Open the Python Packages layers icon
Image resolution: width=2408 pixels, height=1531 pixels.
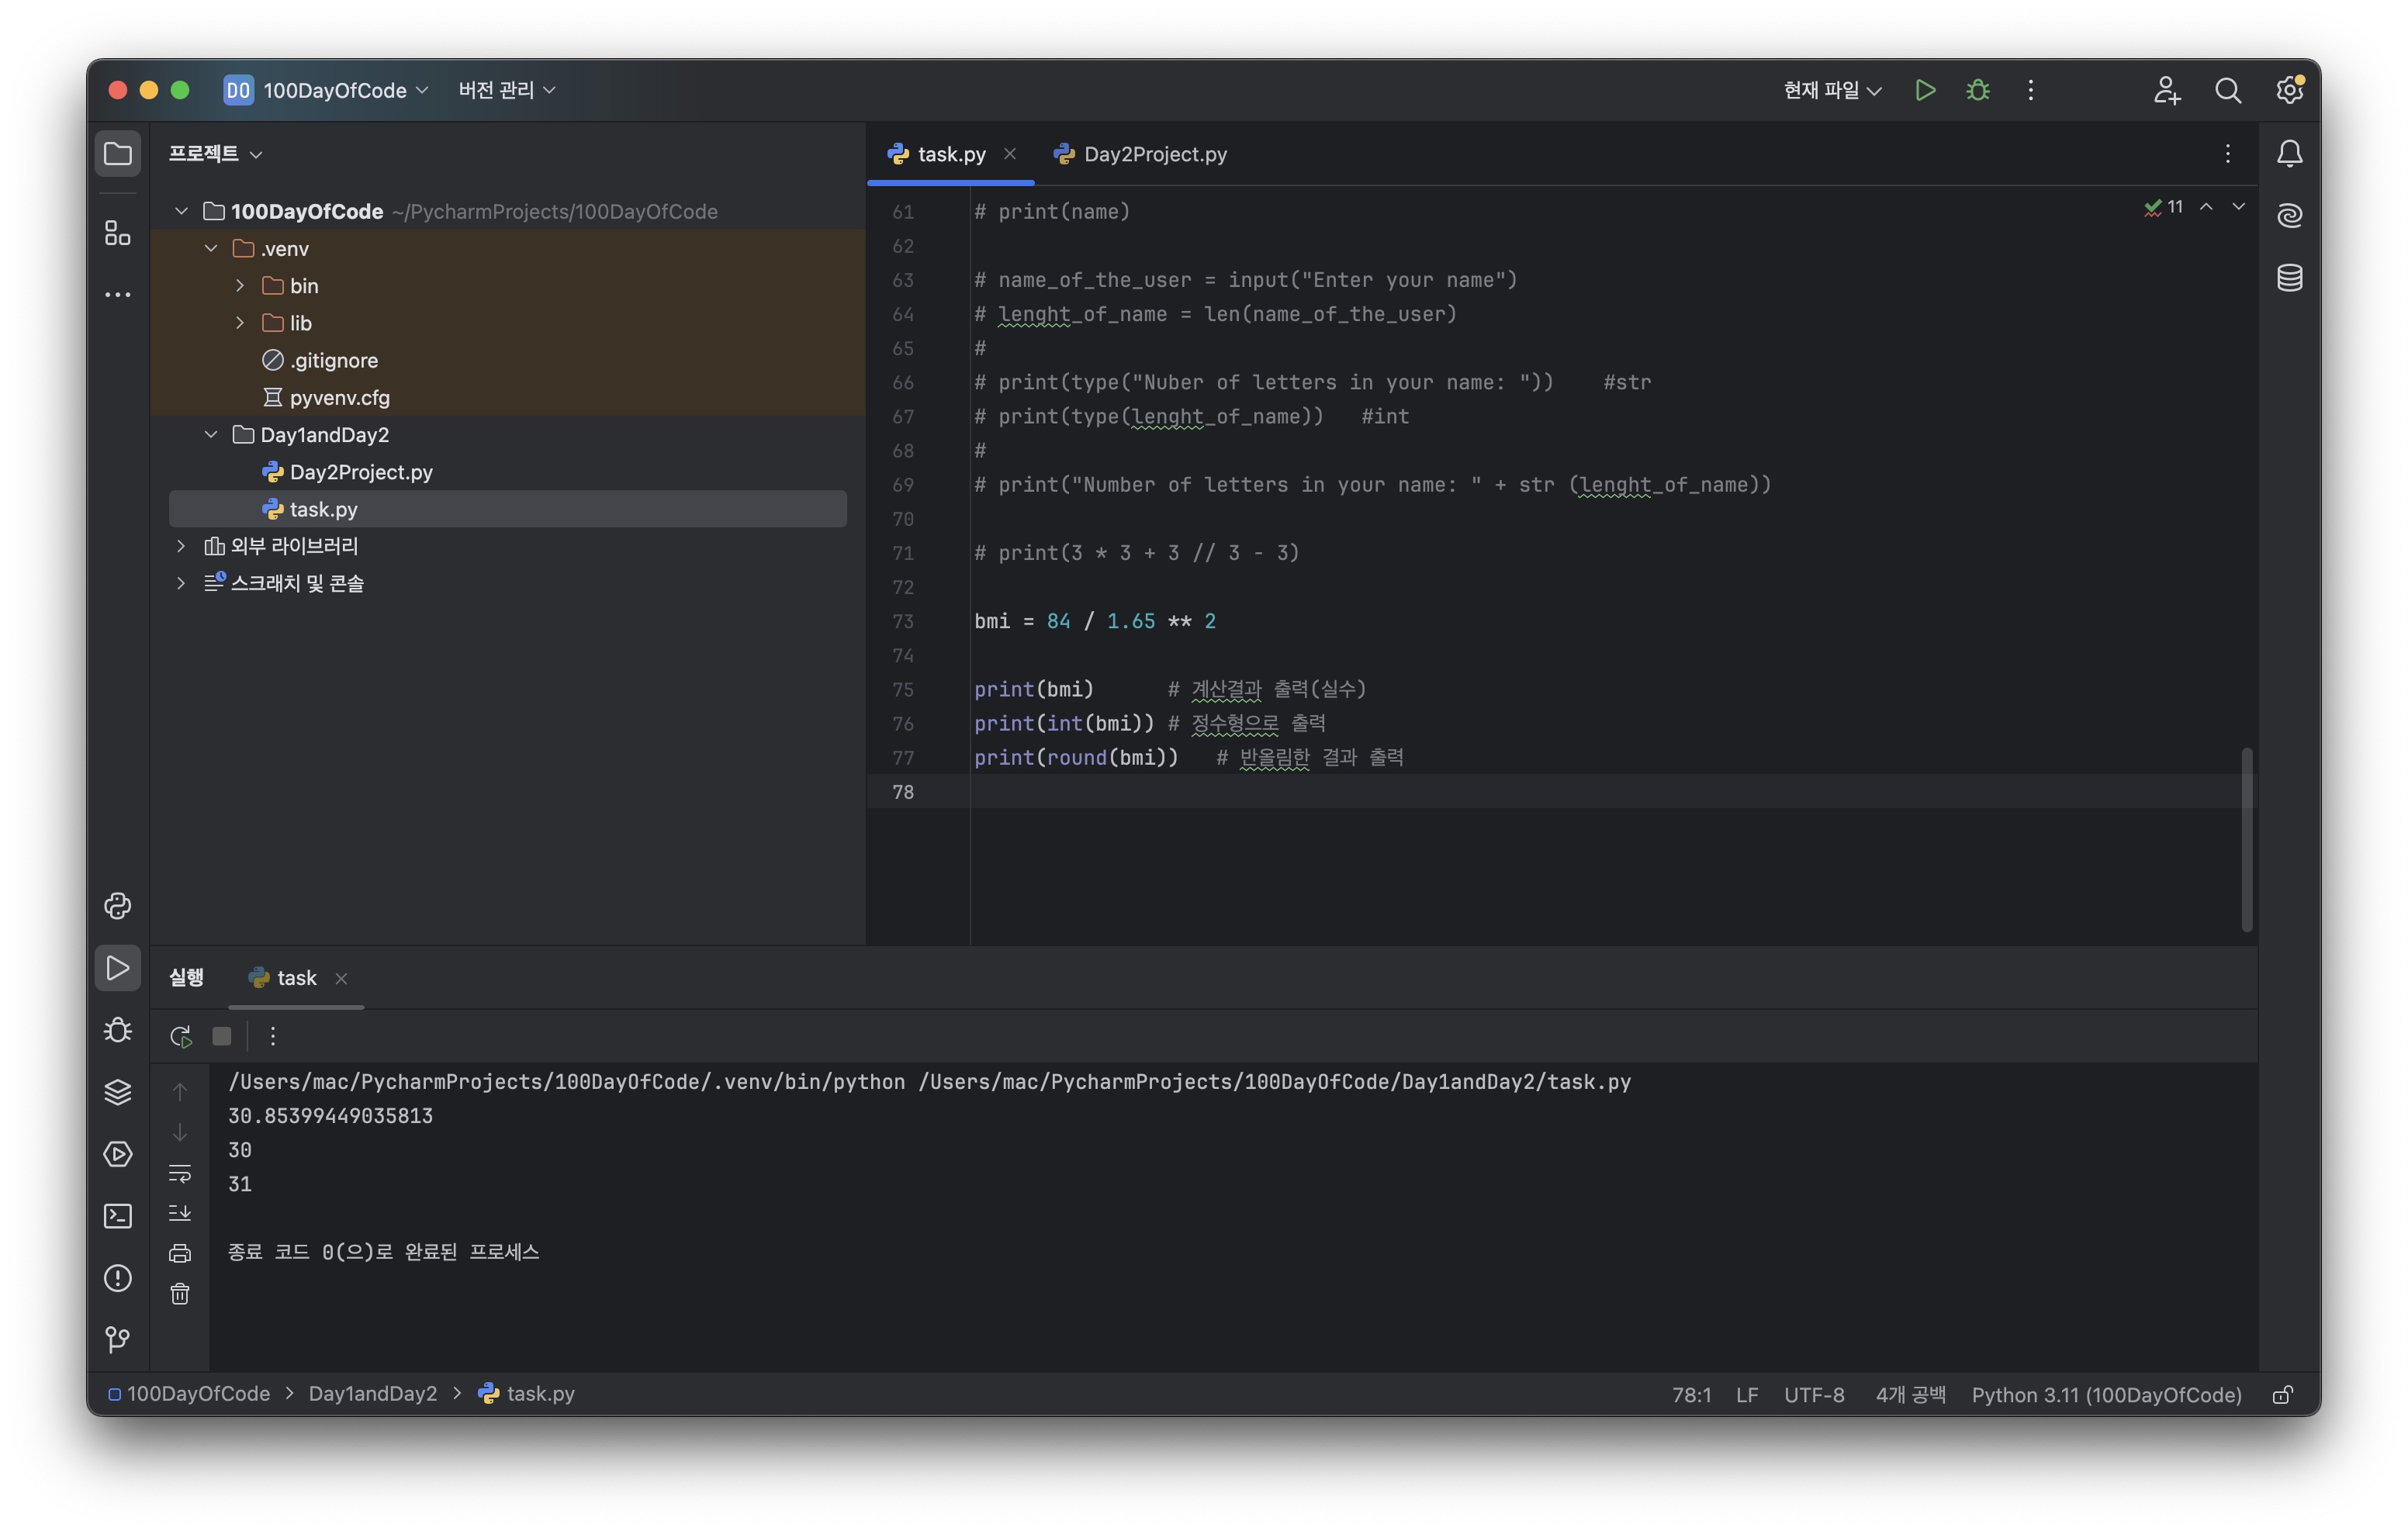click(117, 1091)
